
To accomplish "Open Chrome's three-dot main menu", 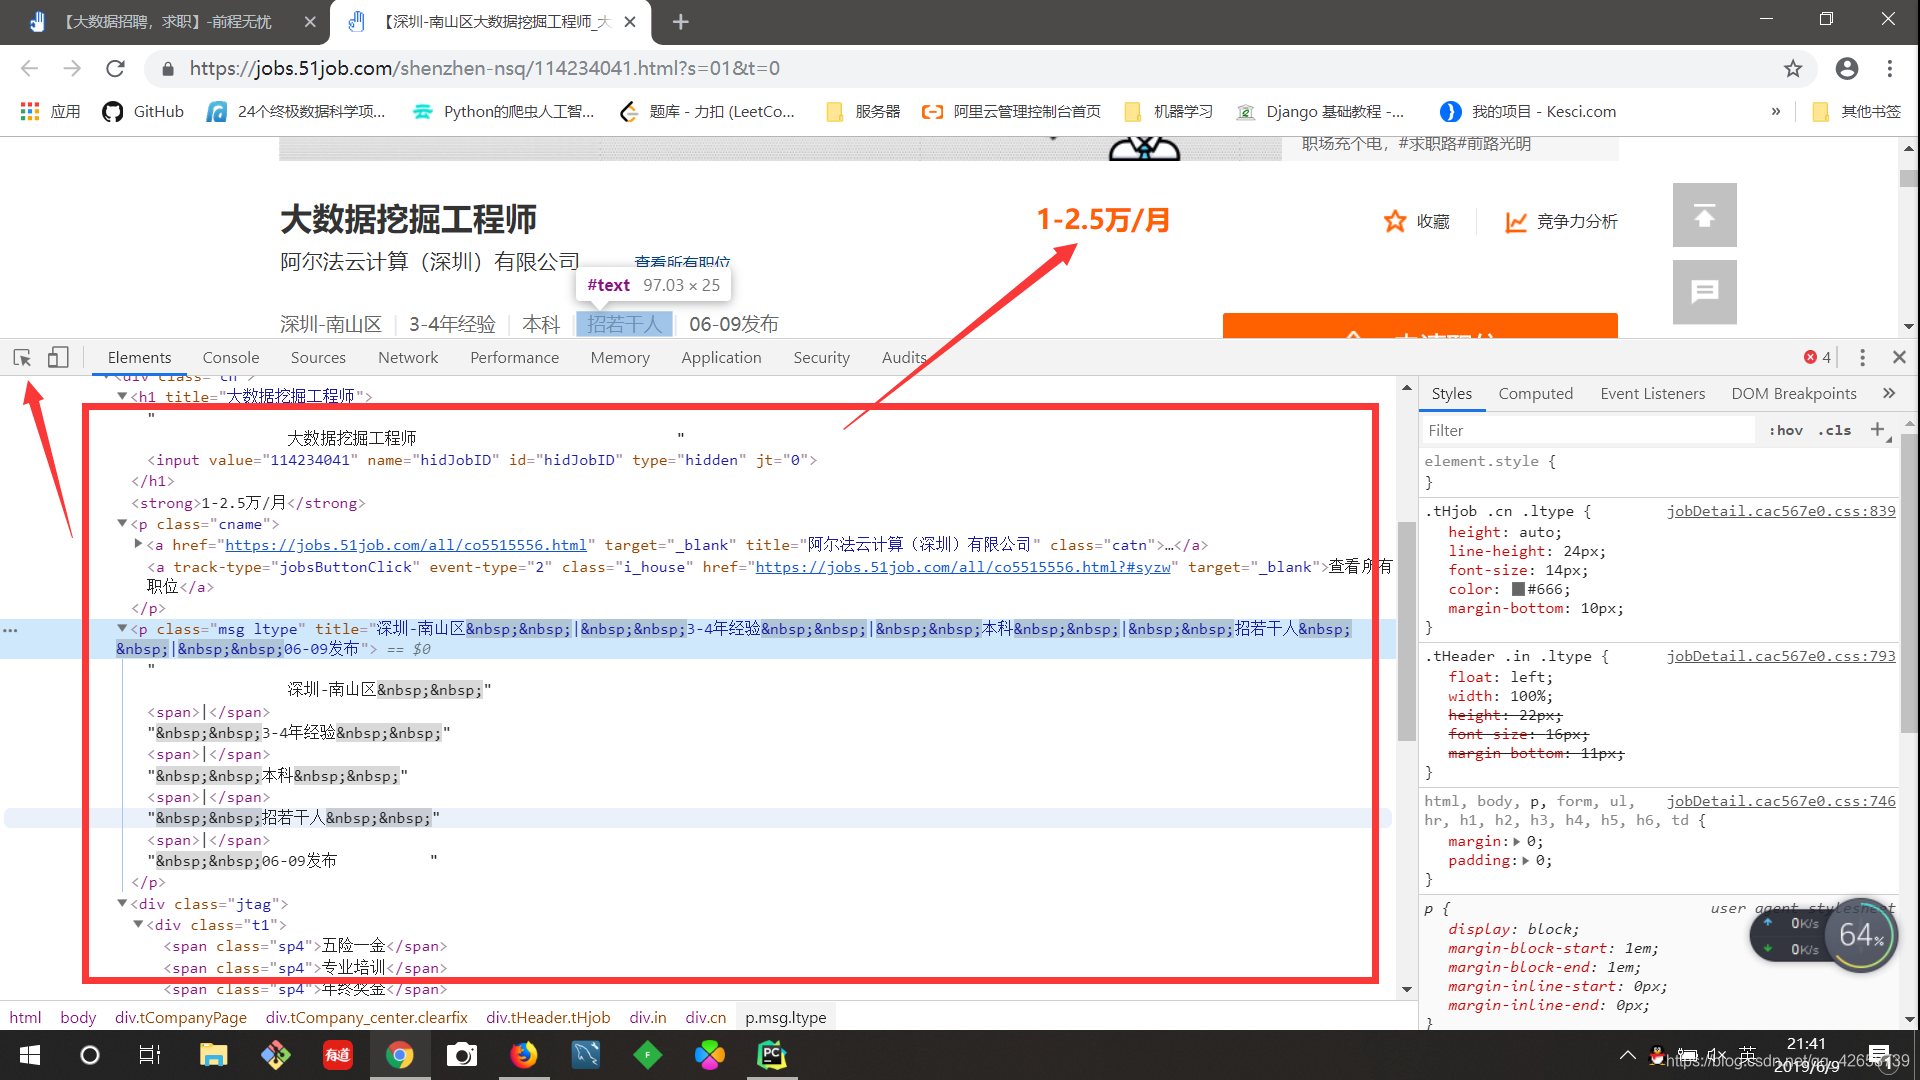I will coord(1890,68).
